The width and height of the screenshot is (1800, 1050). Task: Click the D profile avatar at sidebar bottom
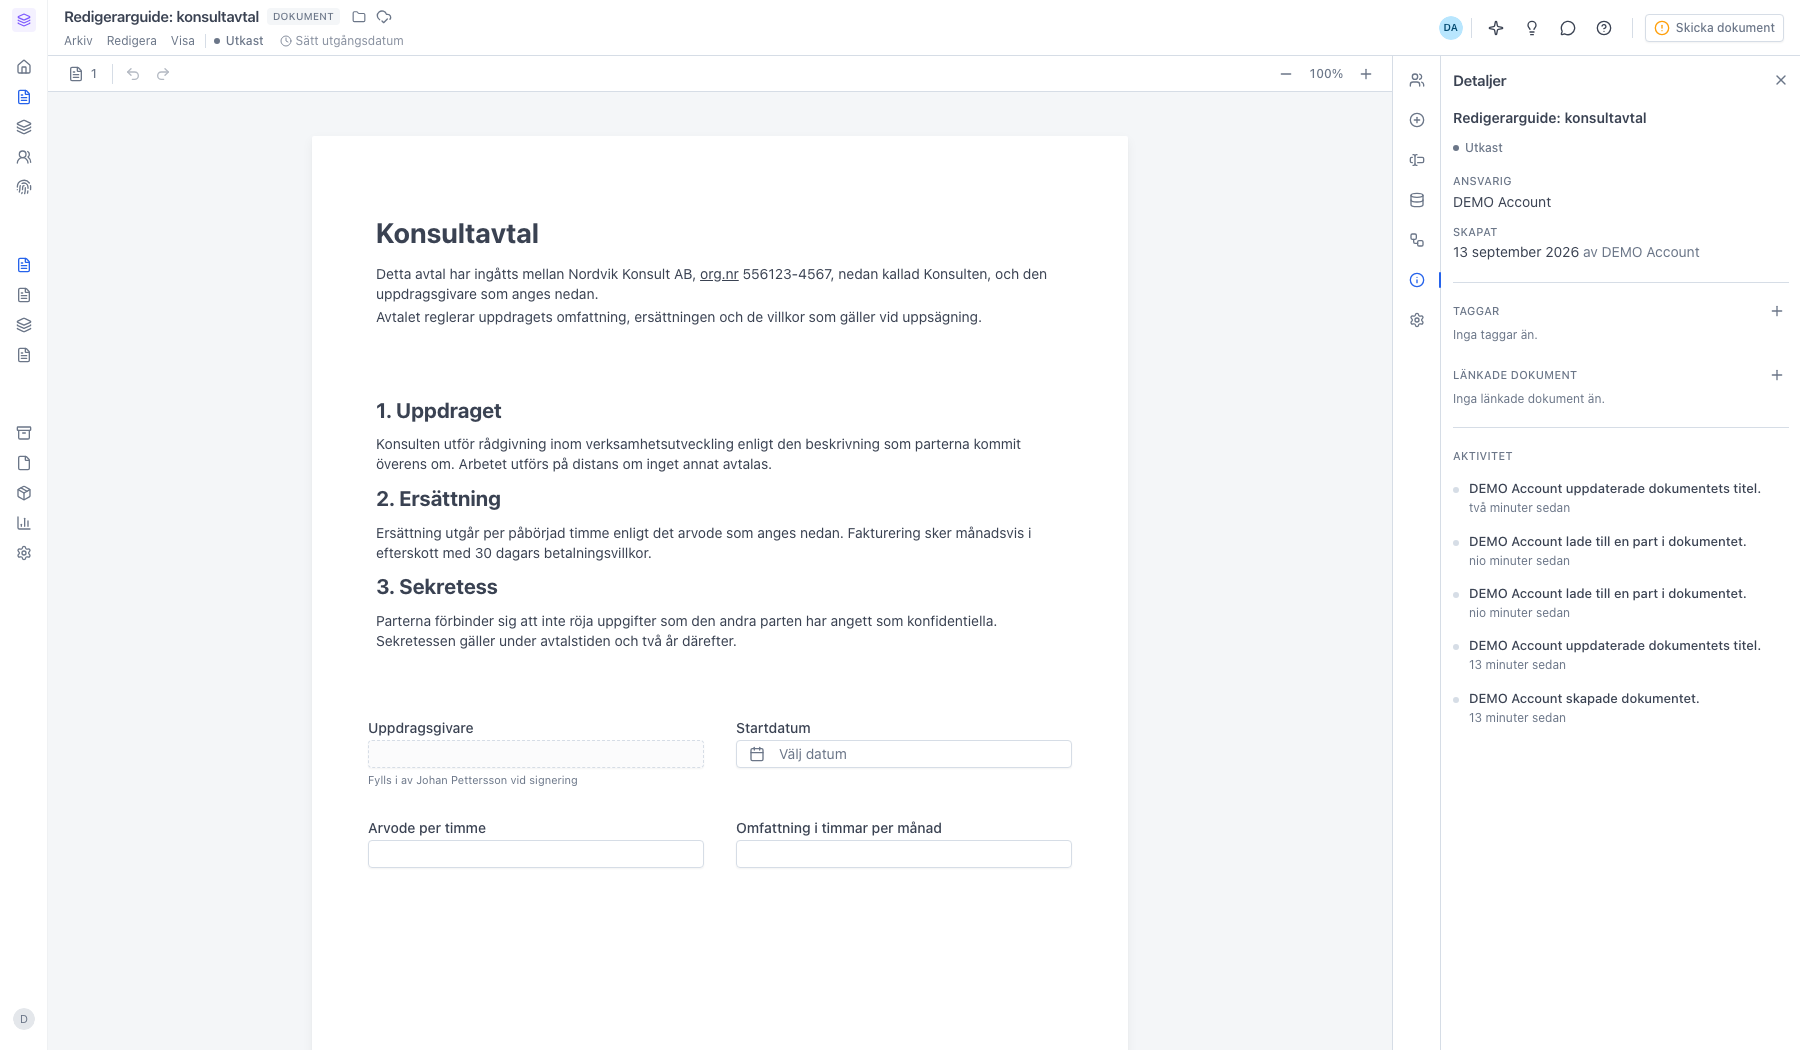pos(24,1019)
